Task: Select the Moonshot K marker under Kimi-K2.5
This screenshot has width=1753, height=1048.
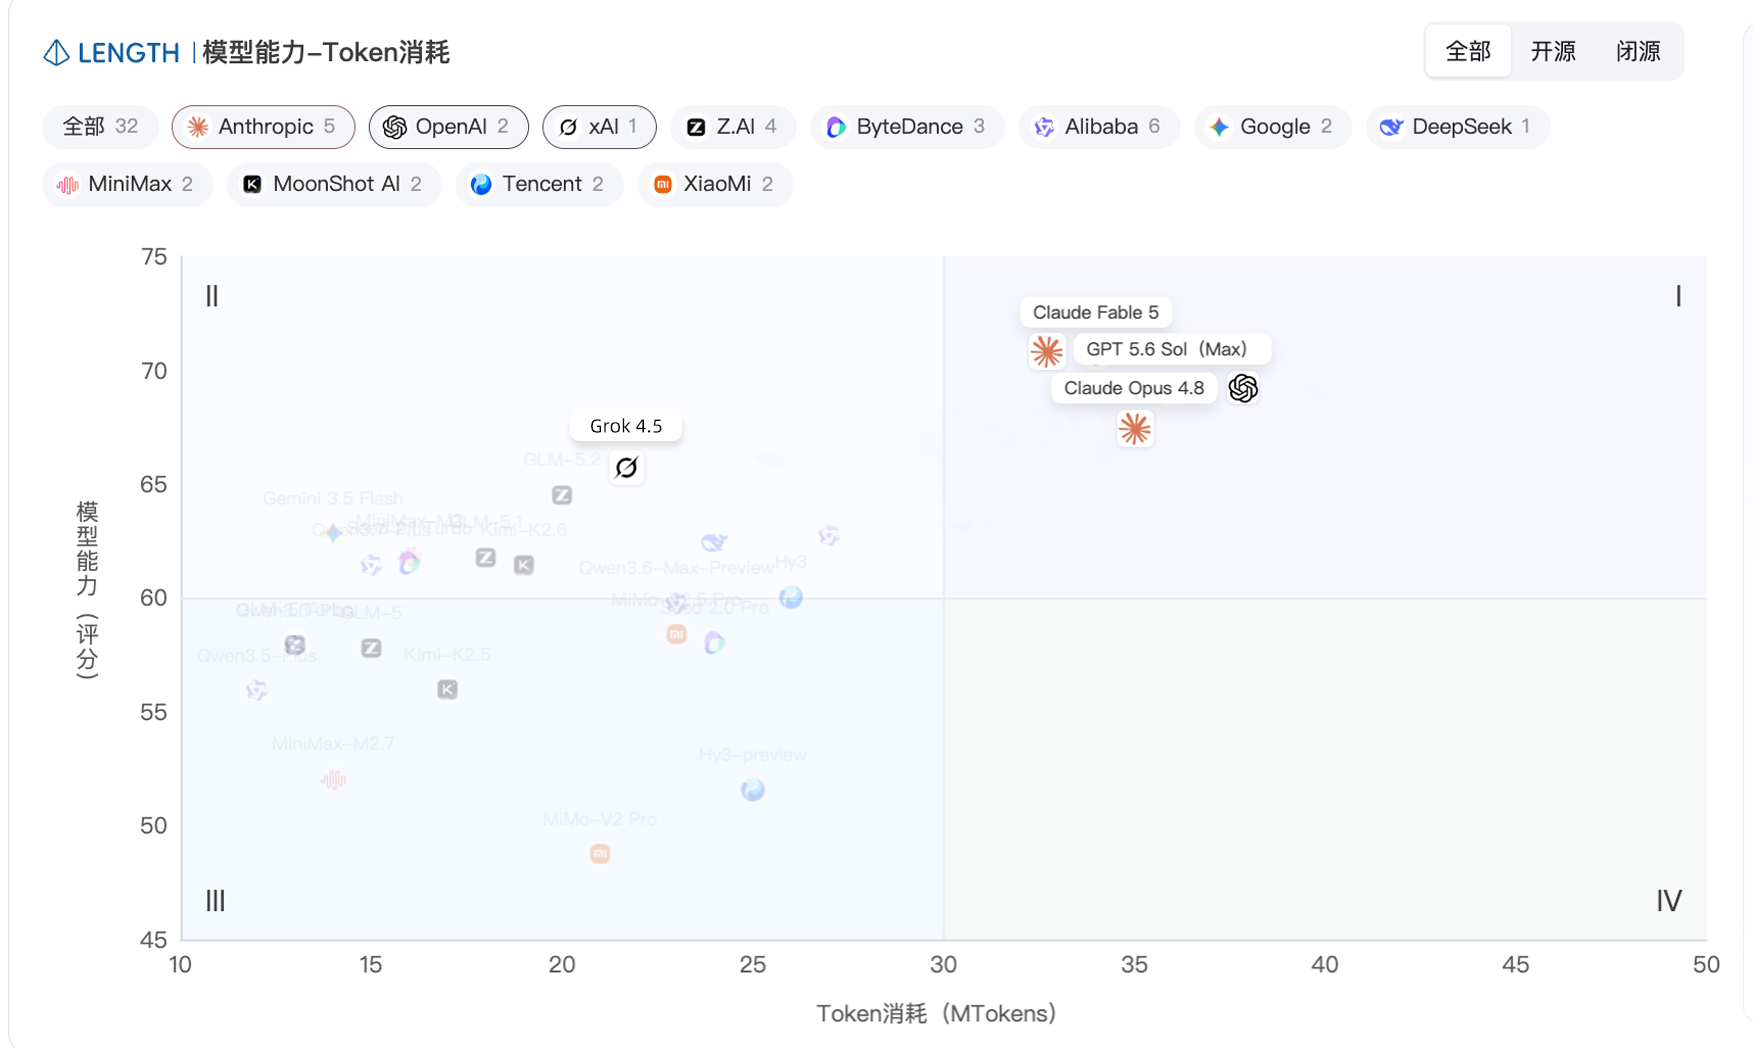Action: 448,689
